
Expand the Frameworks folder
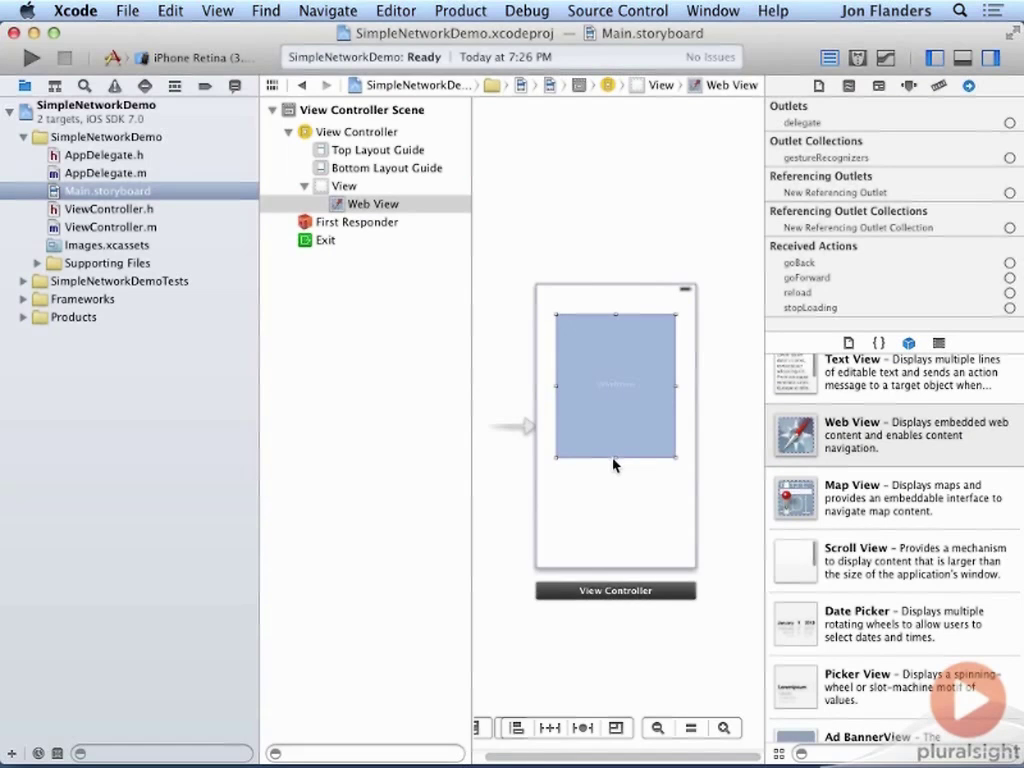click(24, 299)
